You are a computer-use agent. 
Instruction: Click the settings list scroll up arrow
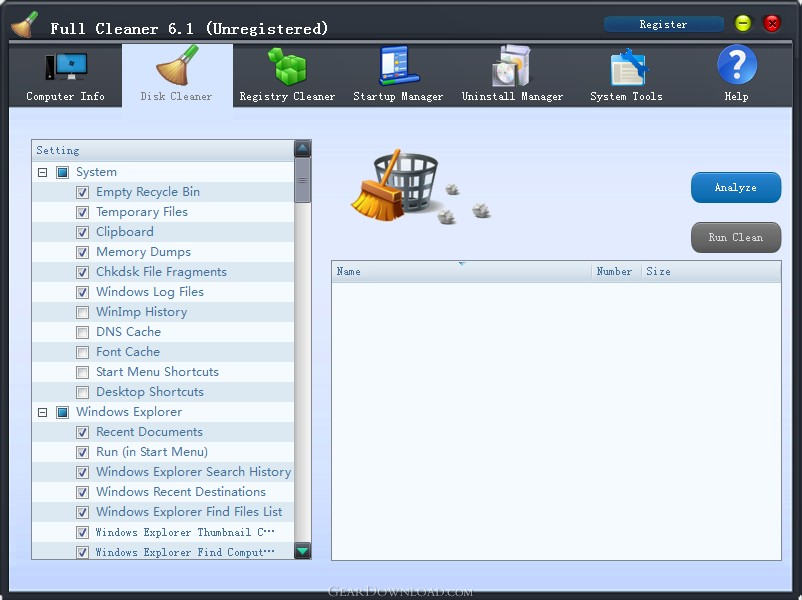click(303, 148)
